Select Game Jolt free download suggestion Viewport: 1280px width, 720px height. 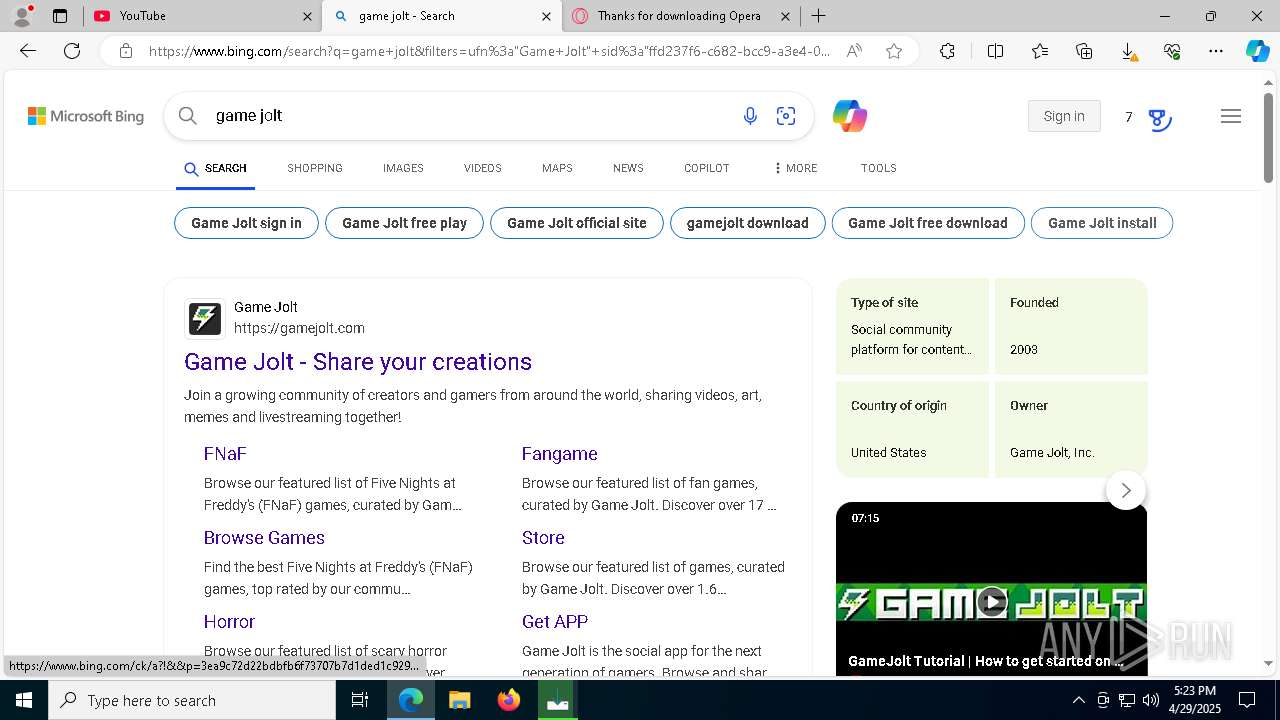point(928,223)
